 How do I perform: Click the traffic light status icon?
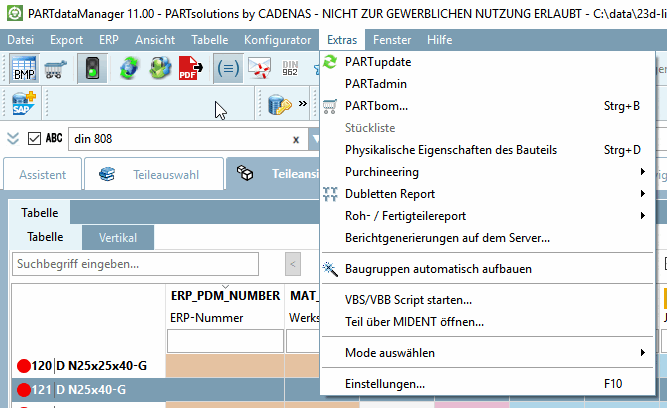[x=92, y=68]
